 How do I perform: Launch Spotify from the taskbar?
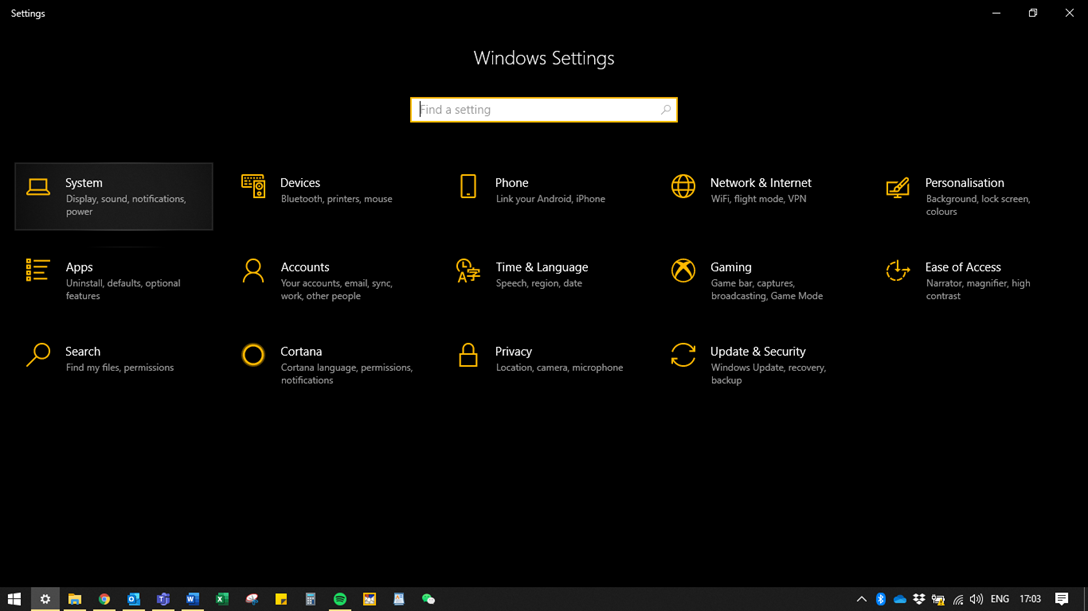[340, 599]
